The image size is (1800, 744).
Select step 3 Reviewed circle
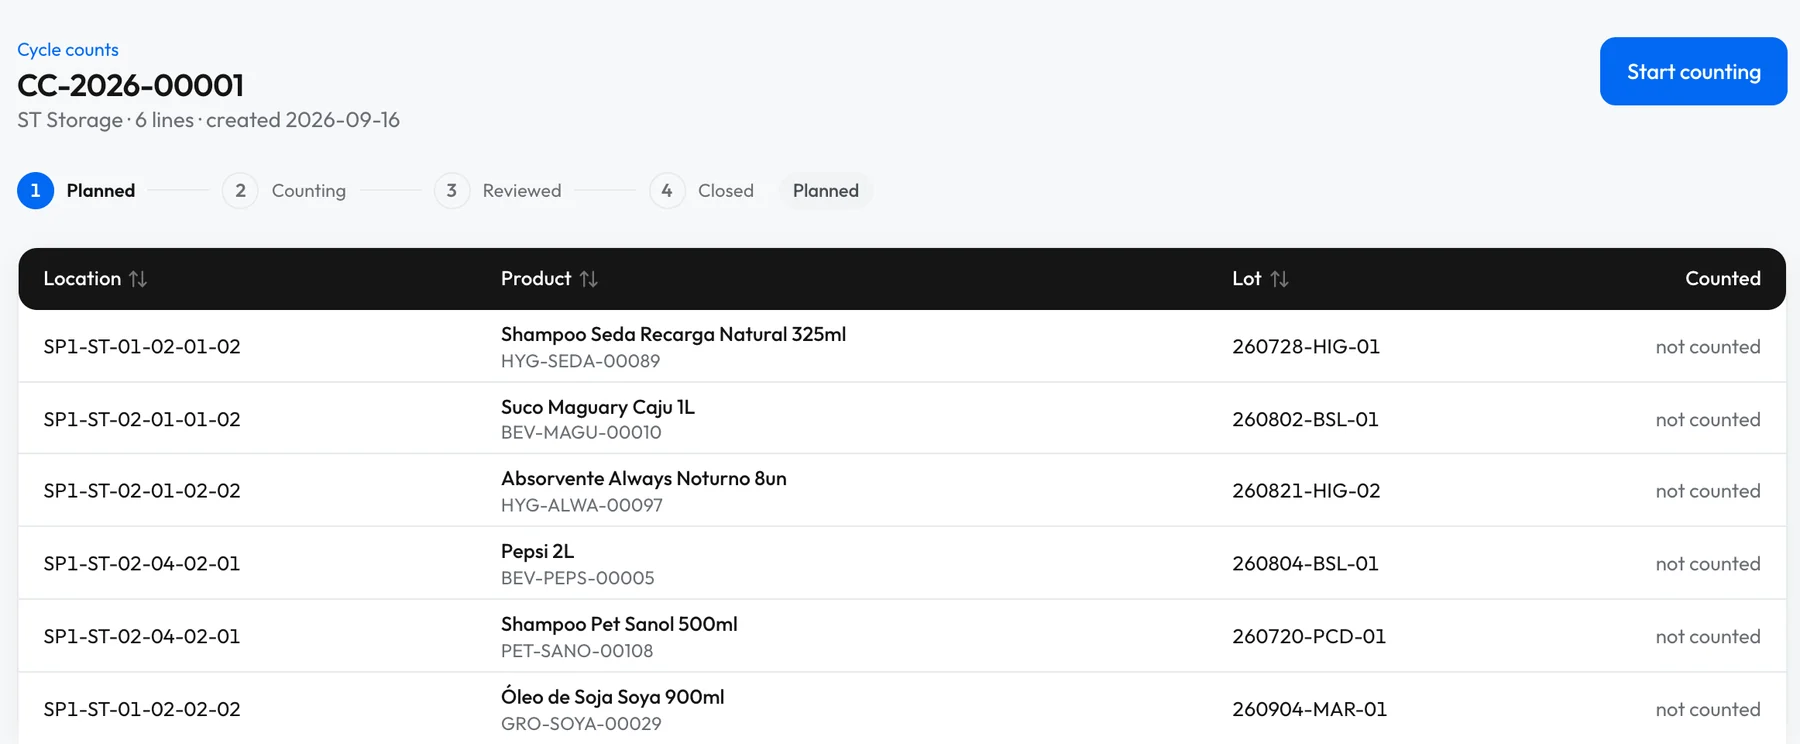[x=452, y=191]
